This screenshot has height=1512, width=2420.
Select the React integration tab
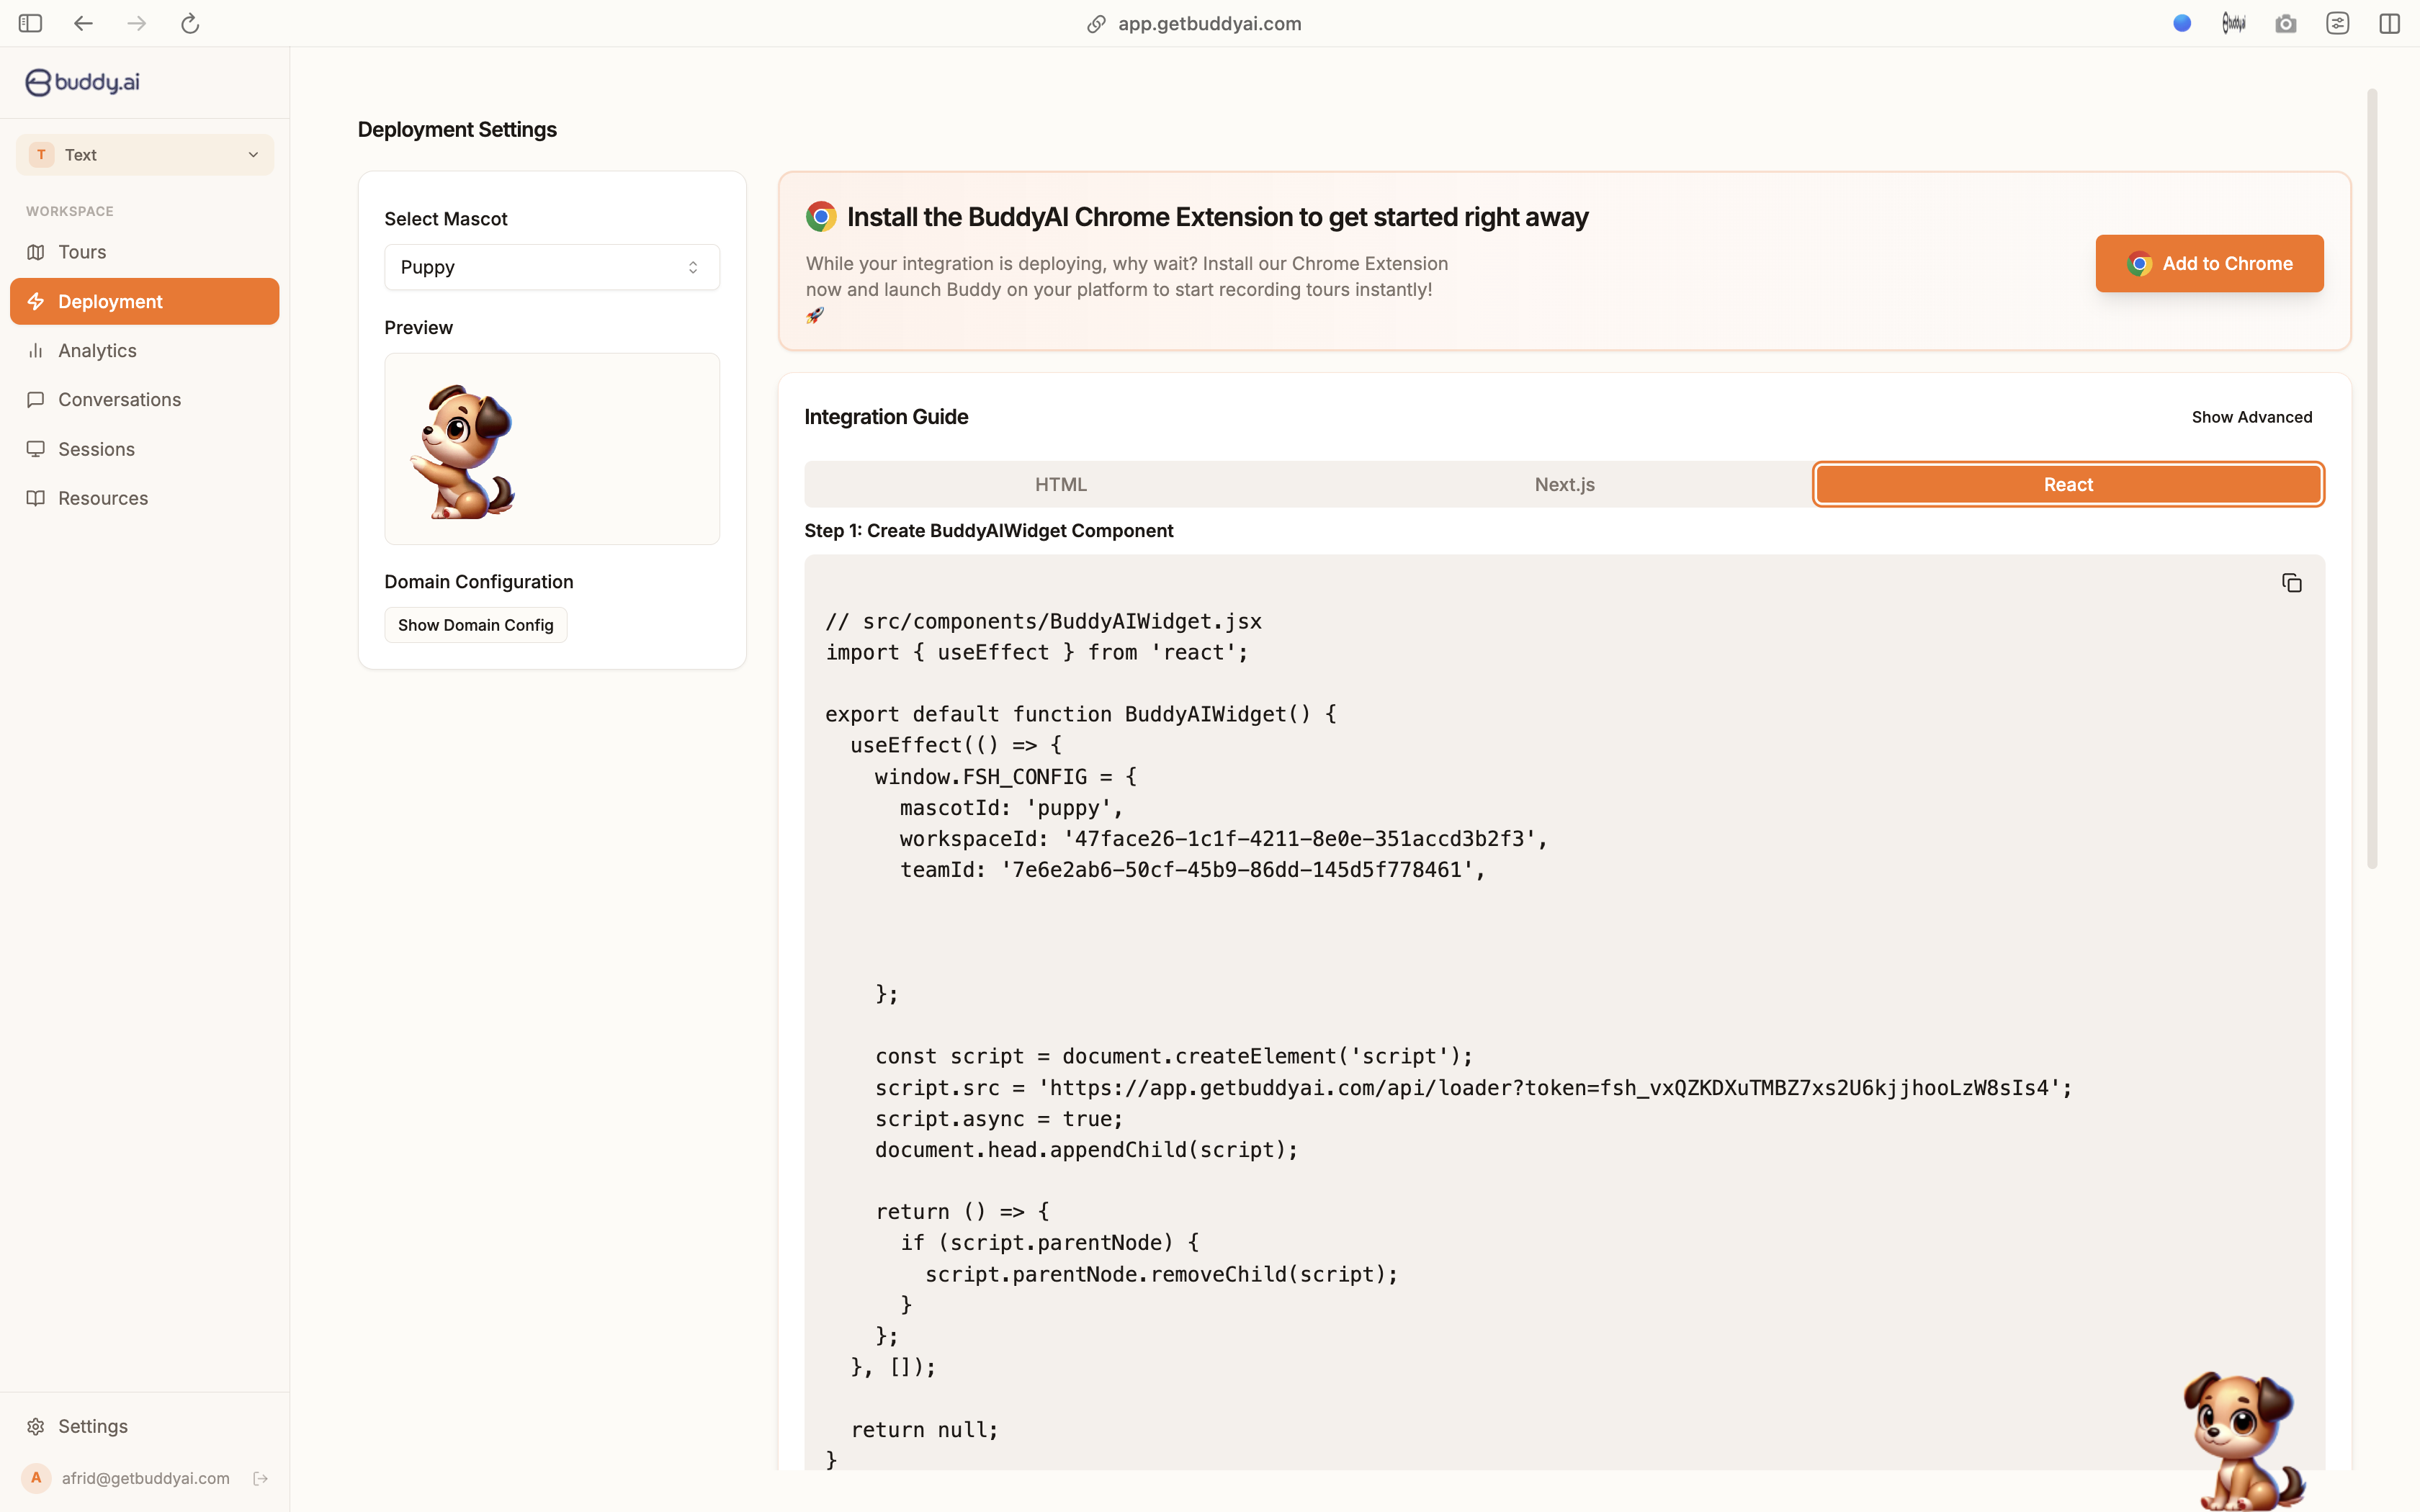pyautogui.click(x=2068, y=484)
